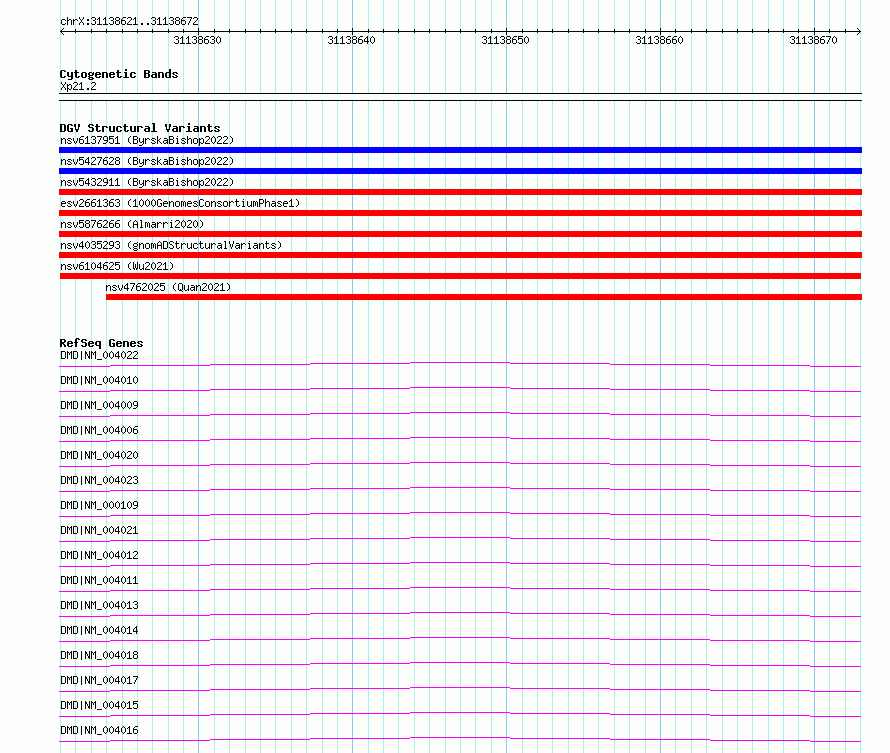Open variant nsv5427628 (ByrskaBishop2022) label

click(x=147, y=161)
